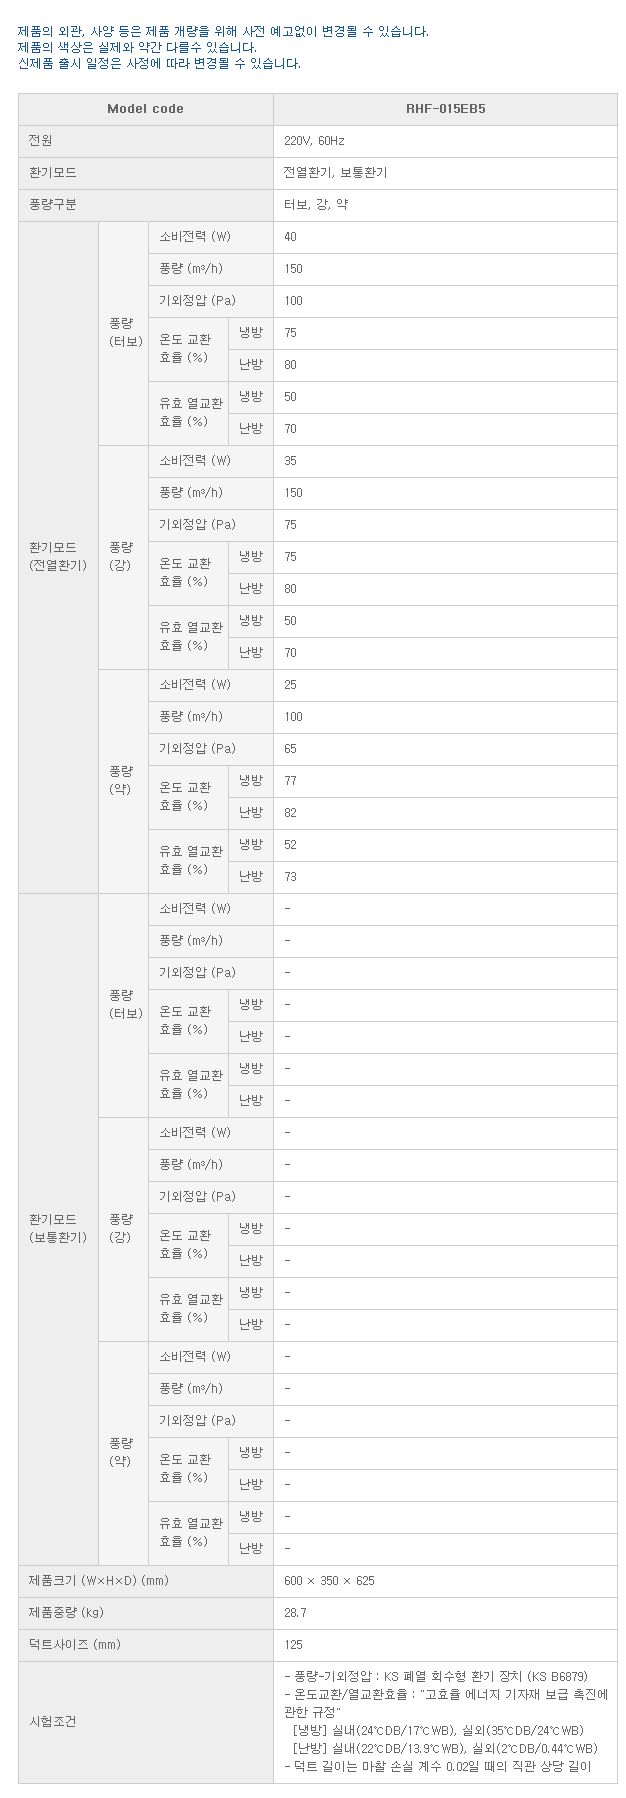Click the 풍량 (약) cell under 전열환기
The image size is (626, 1798).
[x=123, y=781]
